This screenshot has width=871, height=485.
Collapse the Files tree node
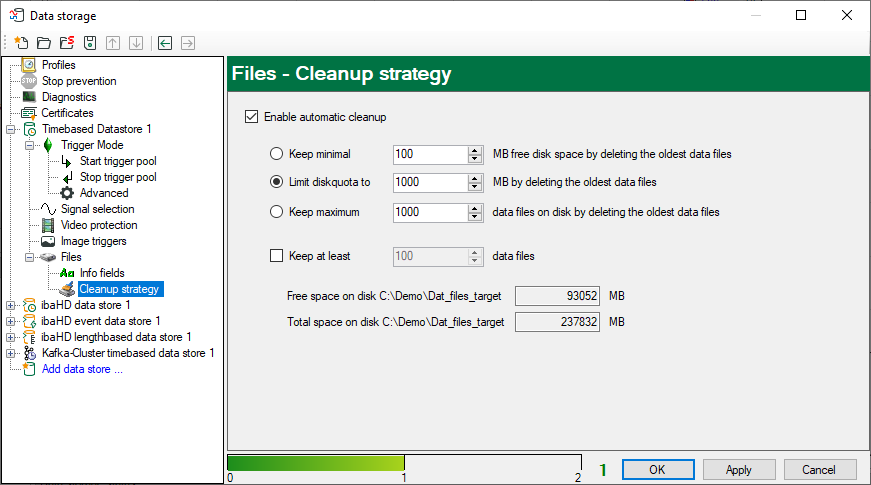coord(29,257)
